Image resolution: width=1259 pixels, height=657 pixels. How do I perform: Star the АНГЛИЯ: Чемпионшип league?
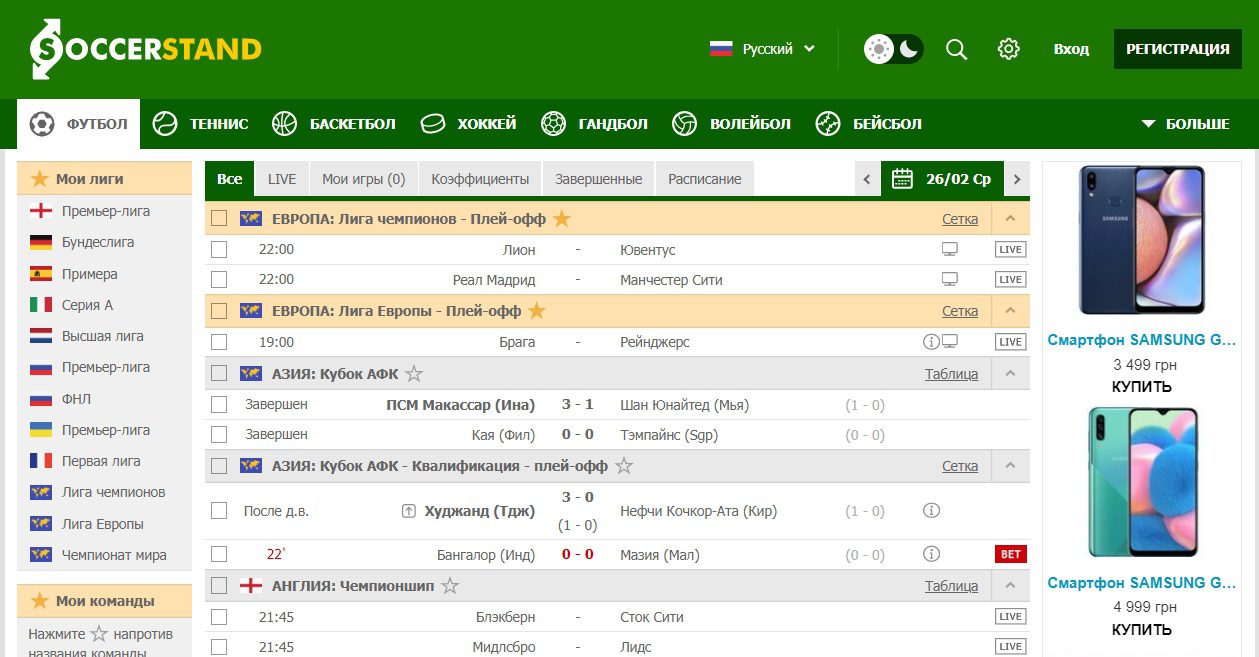(x=450, y=586)
